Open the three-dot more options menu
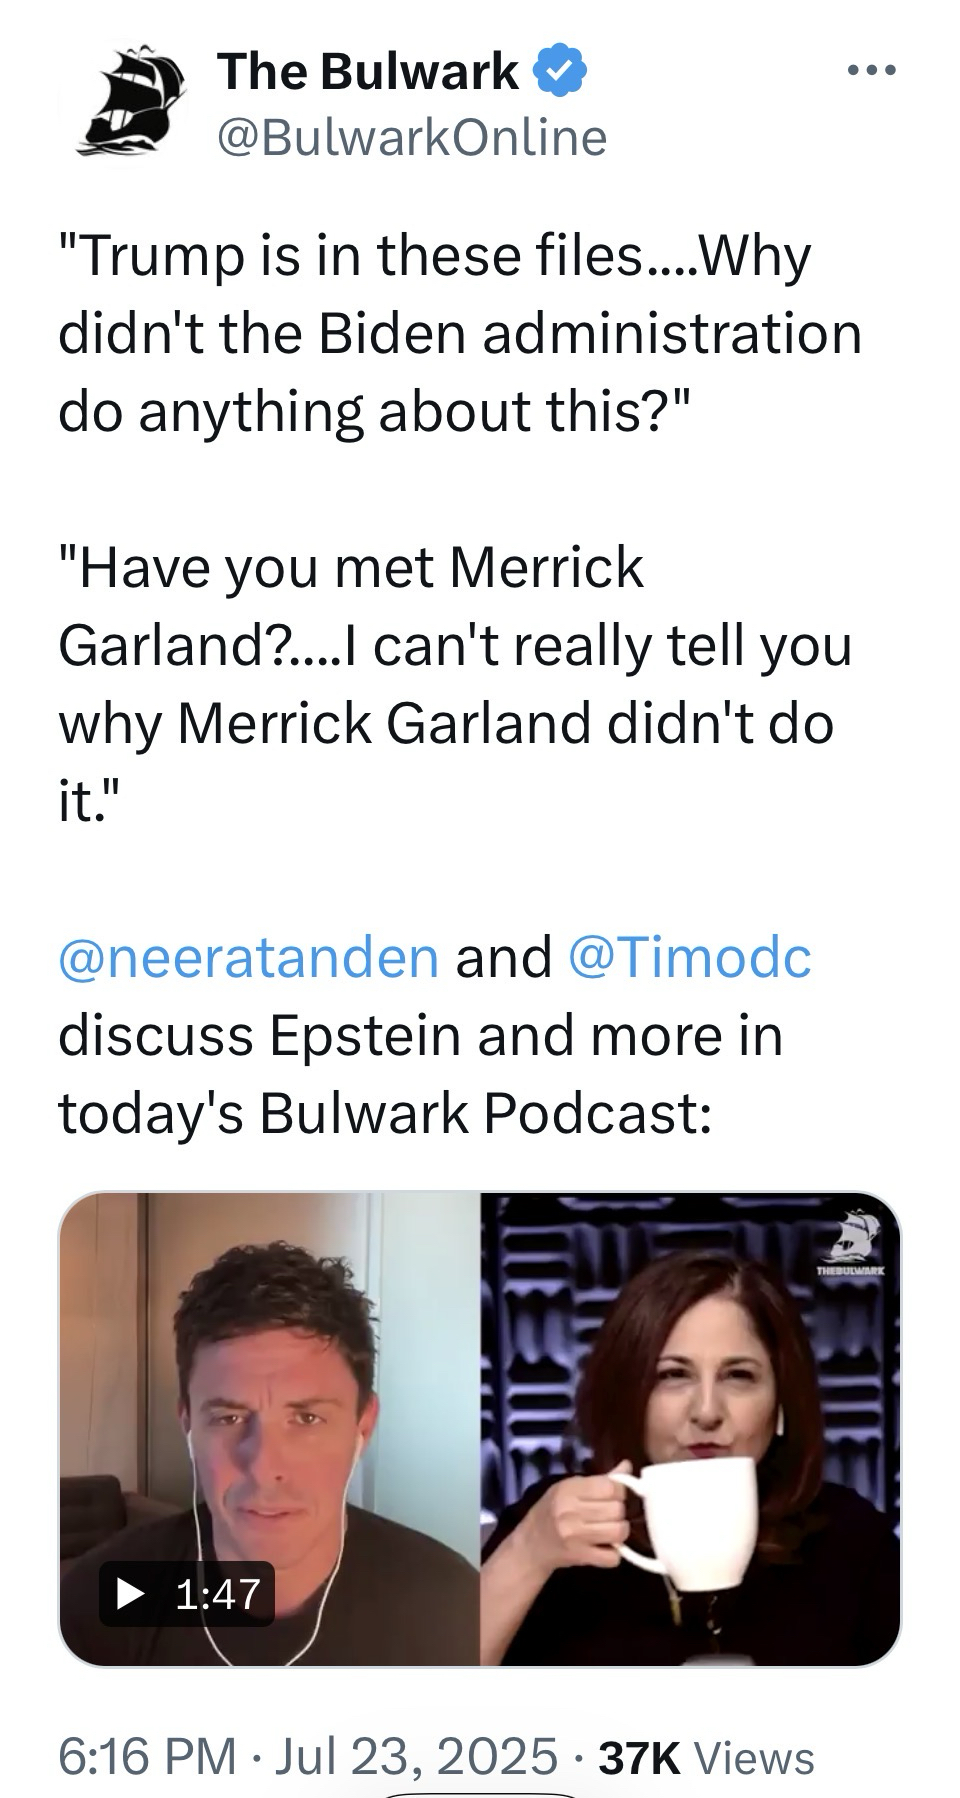The height and width of the screenshot is (1798, 960). point(870,71)
